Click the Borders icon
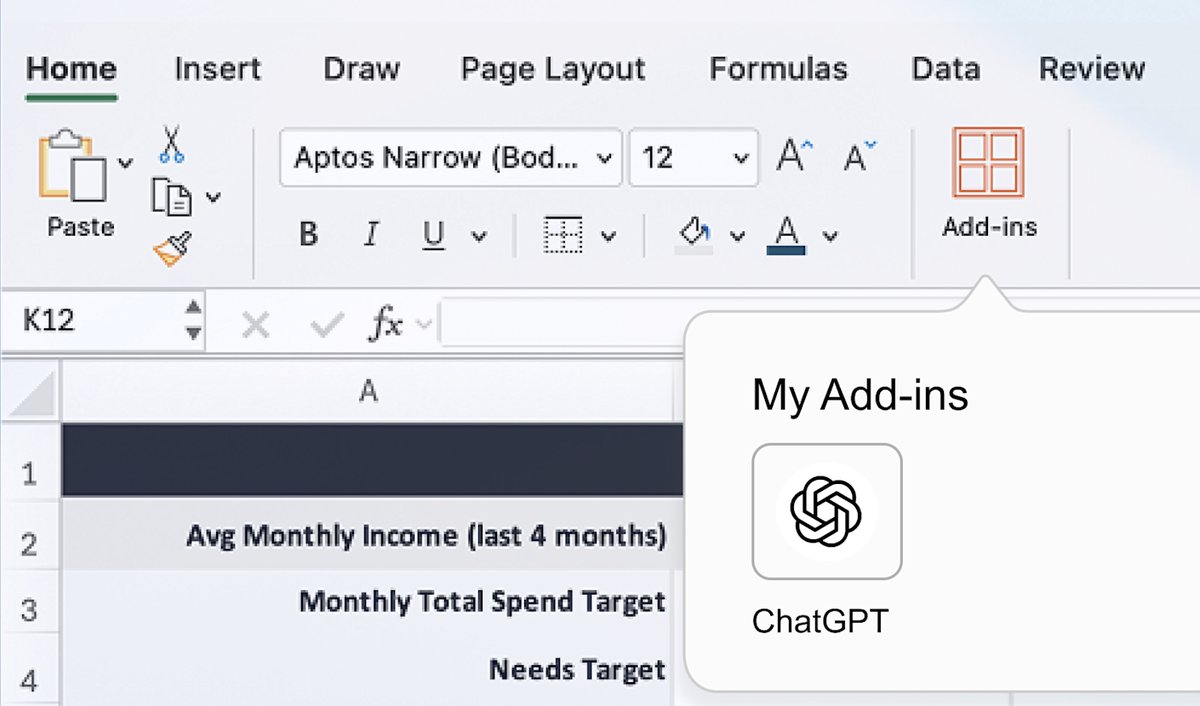1200x706 pixels. (x=562, y=235)
